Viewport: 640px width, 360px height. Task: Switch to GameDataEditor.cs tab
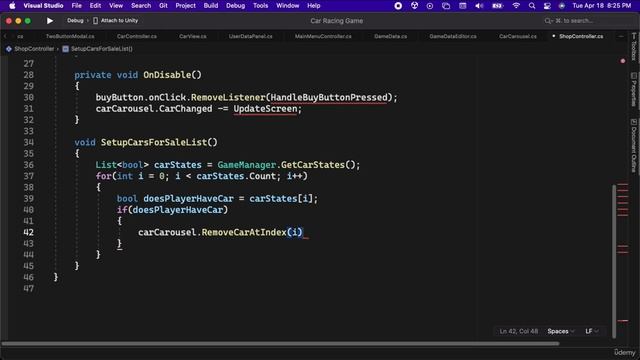coord(453,36)
